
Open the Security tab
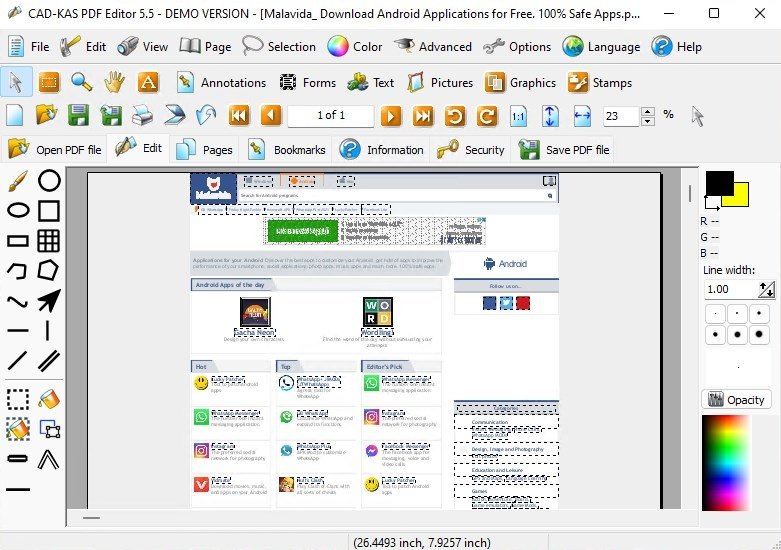(x=470, y=149)
